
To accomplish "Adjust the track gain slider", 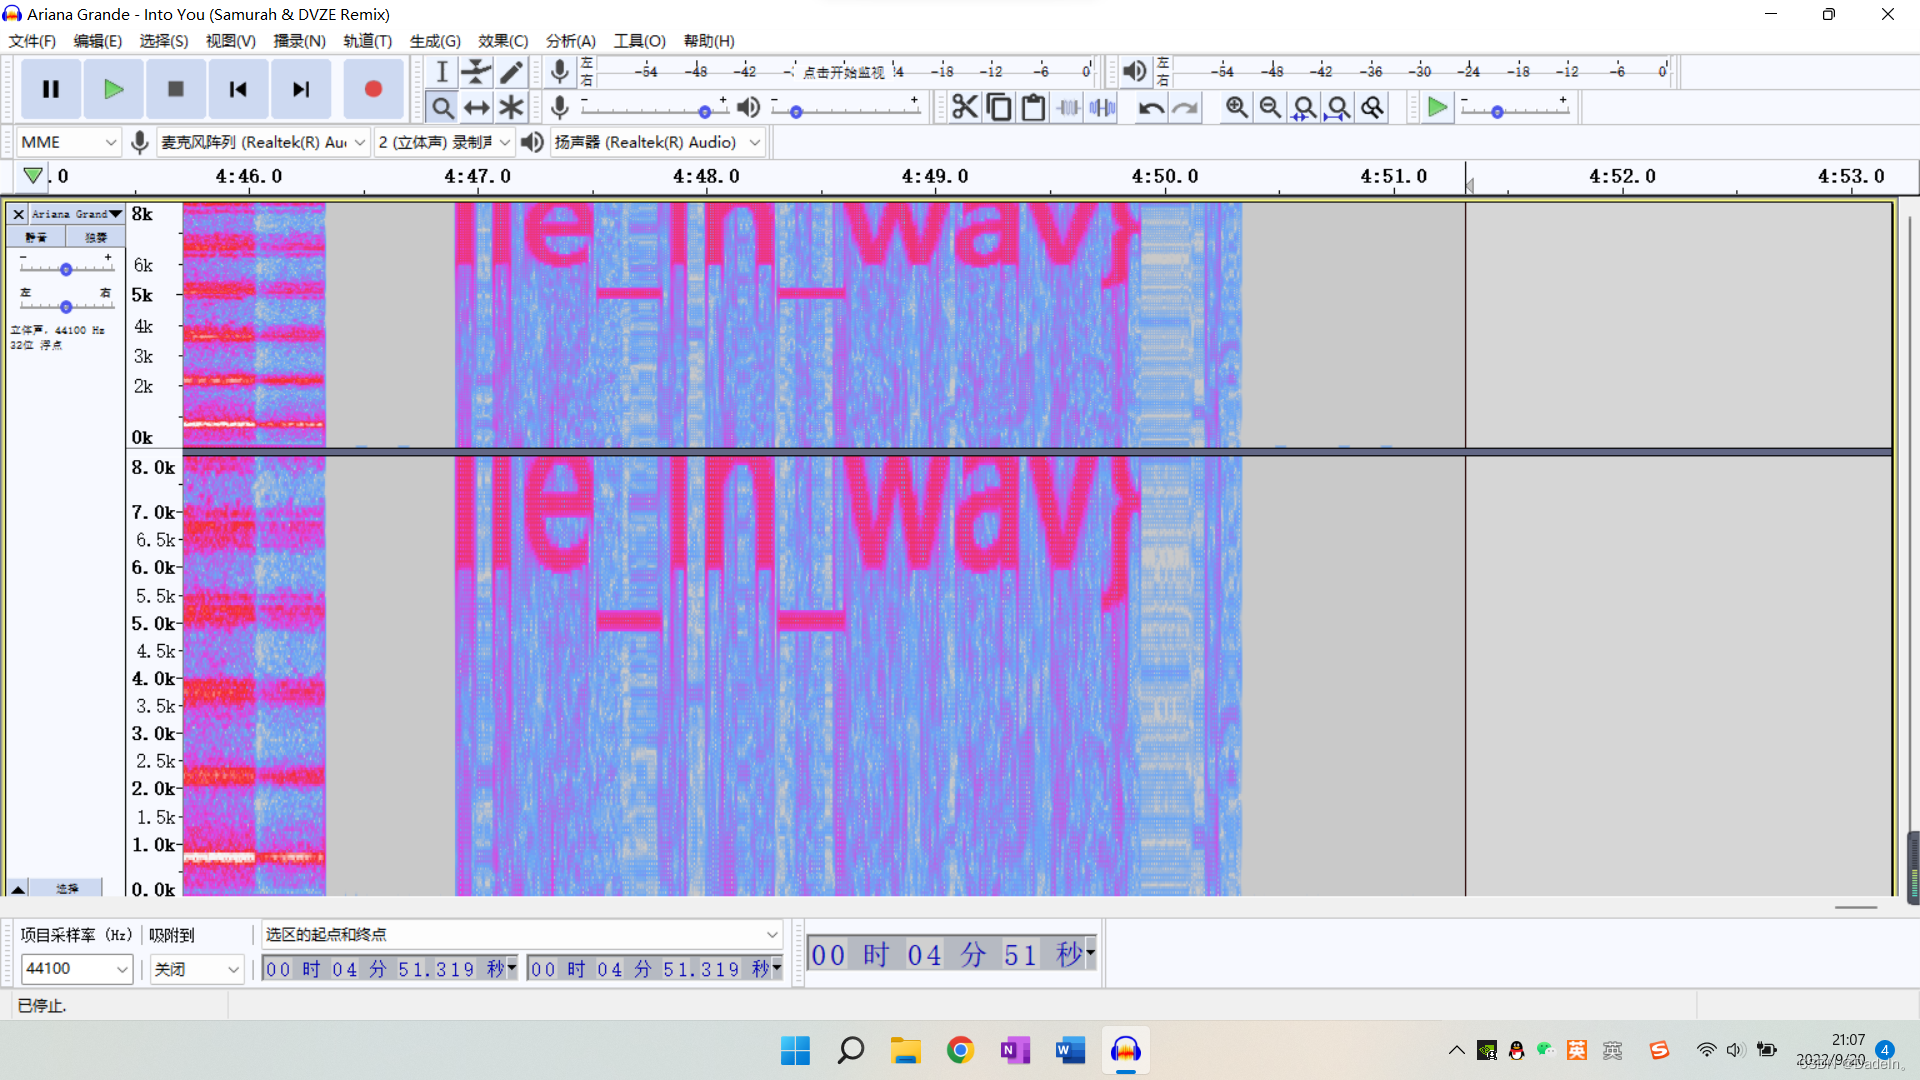I will coord(66,267).
